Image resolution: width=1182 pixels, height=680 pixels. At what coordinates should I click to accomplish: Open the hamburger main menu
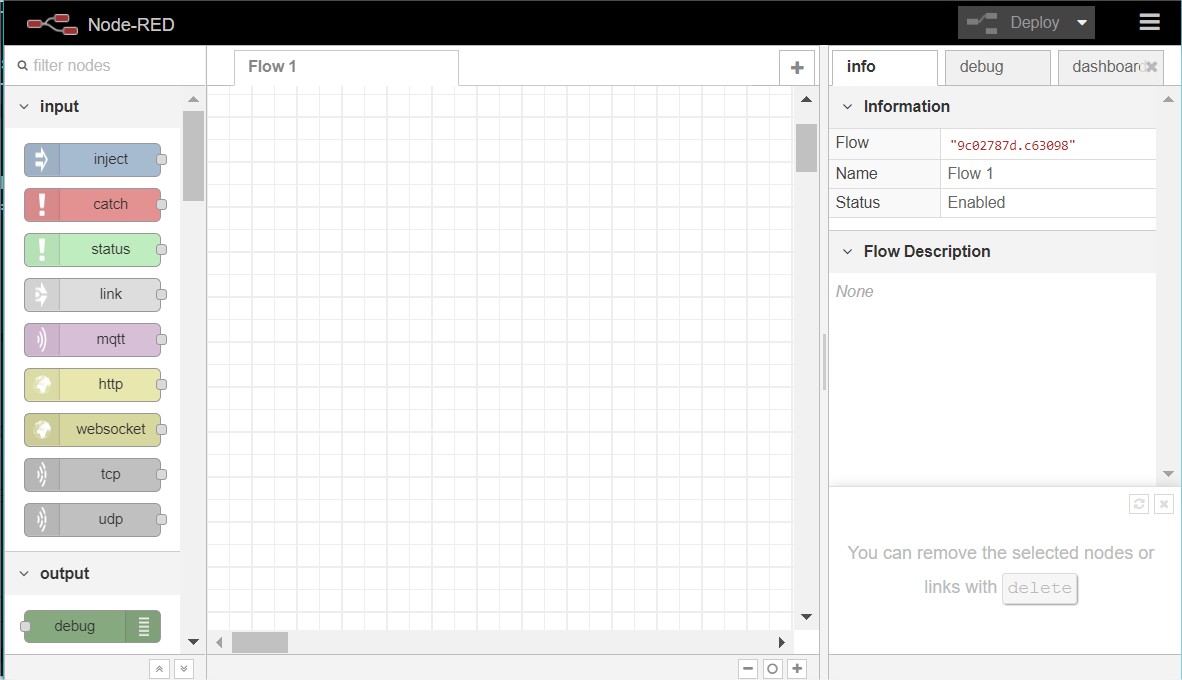(1149, 22)
